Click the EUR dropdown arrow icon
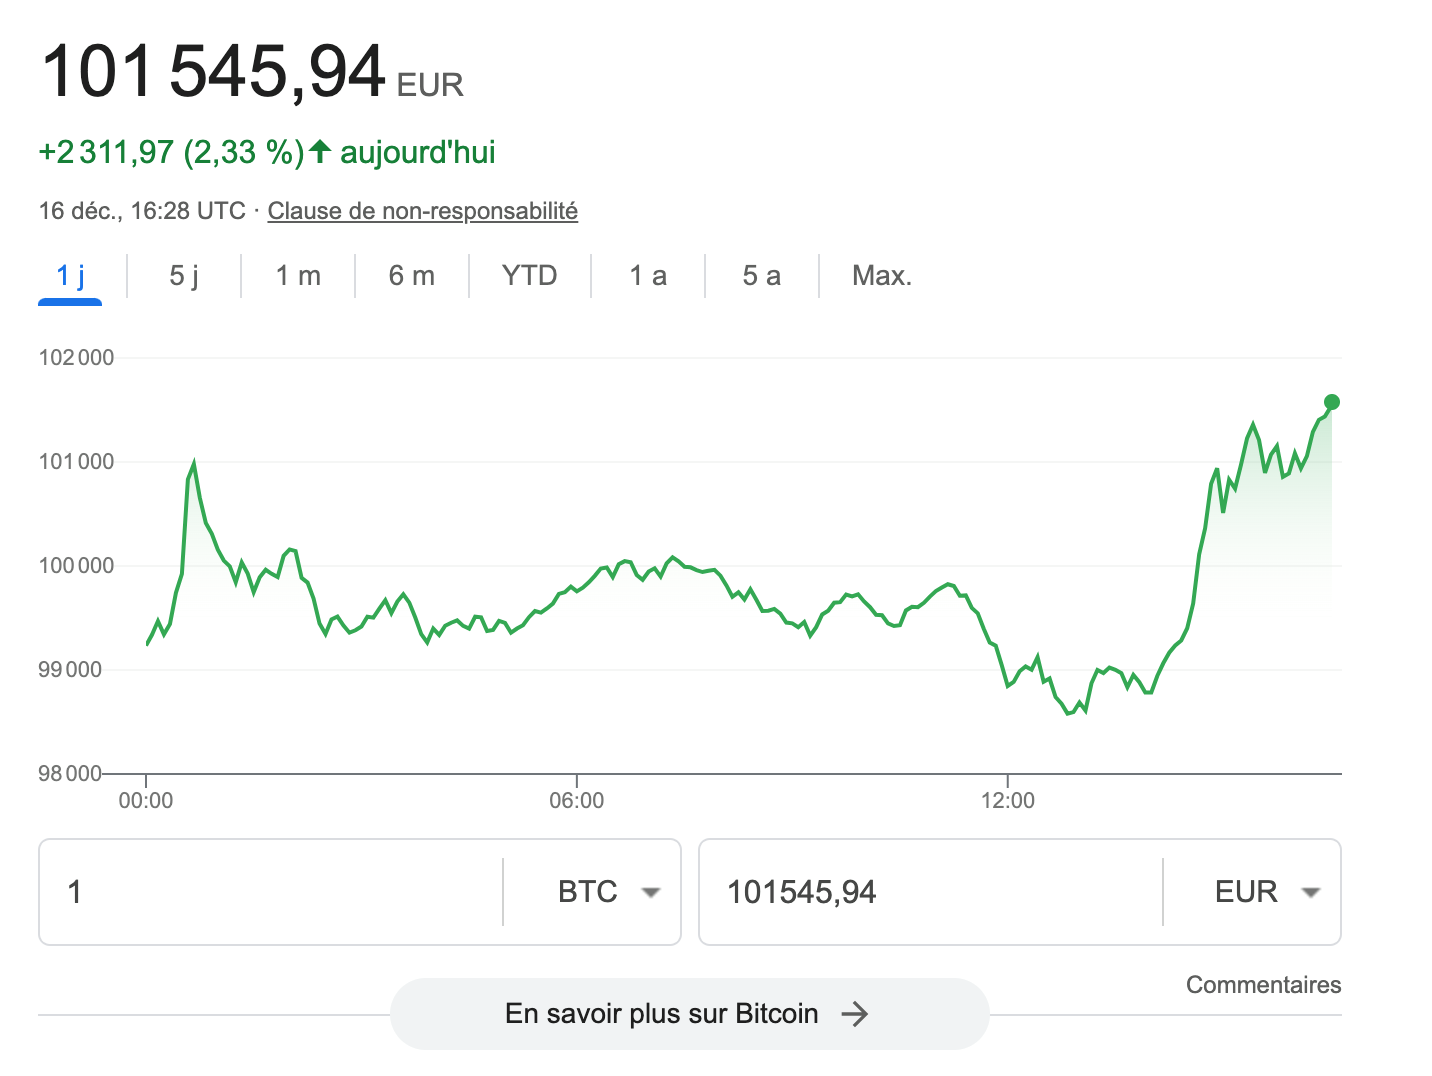This screenshot has height=1076, width=1432. (1311, 892)
